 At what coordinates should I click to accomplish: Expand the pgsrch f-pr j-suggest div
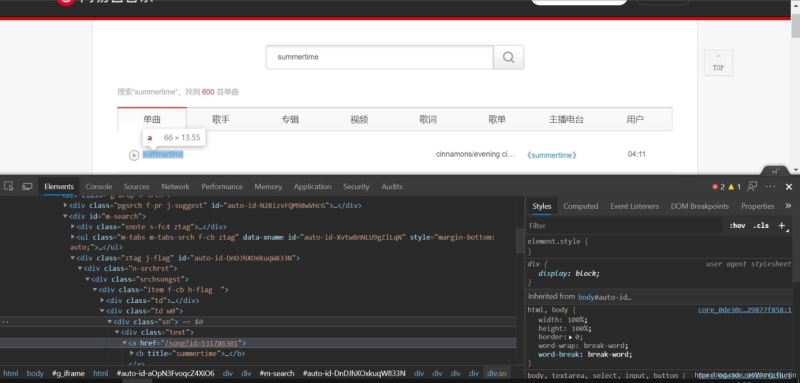pos(65,206)
